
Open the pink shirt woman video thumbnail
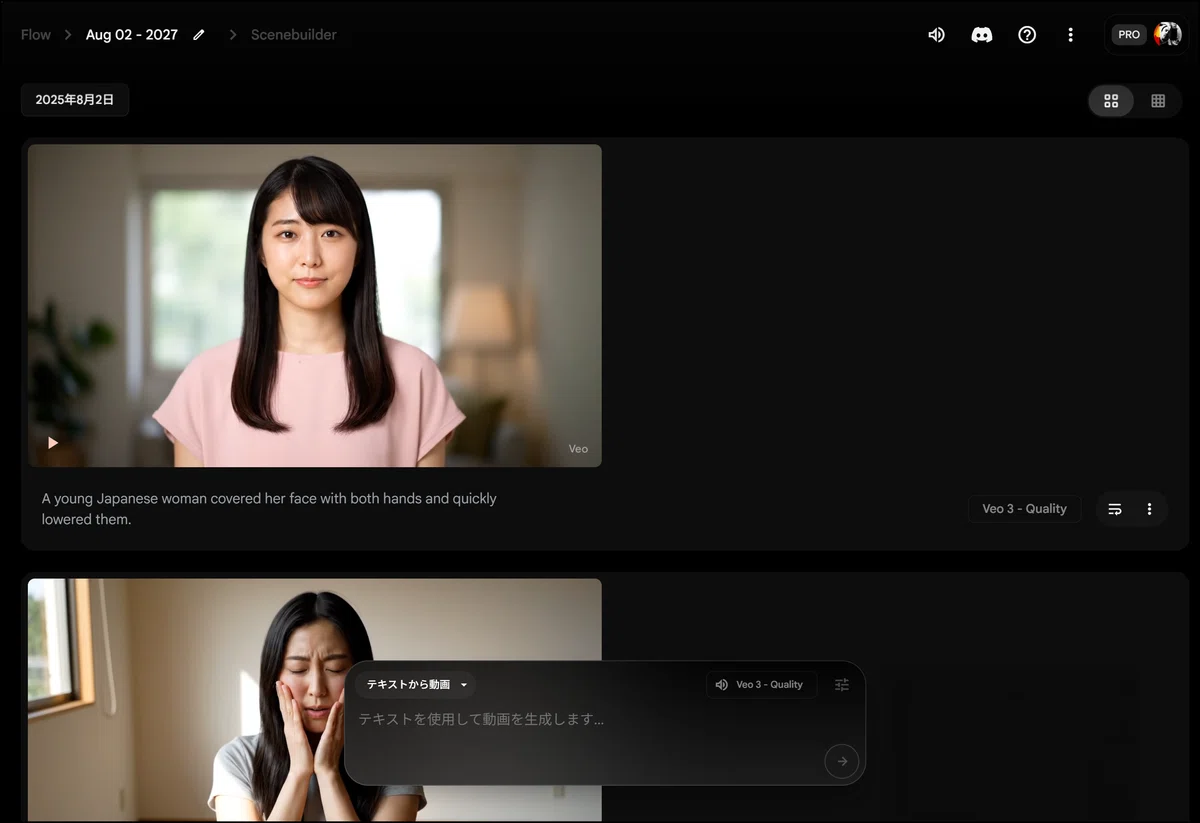pos(315,306)
